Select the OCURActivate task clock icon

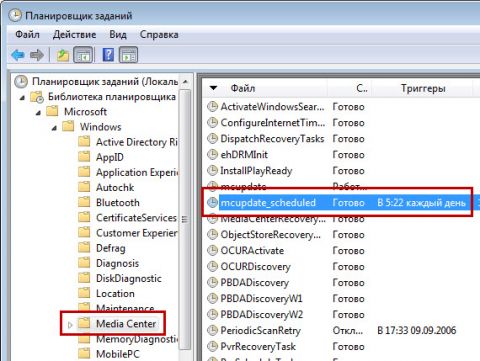click(x=212, y=251)
